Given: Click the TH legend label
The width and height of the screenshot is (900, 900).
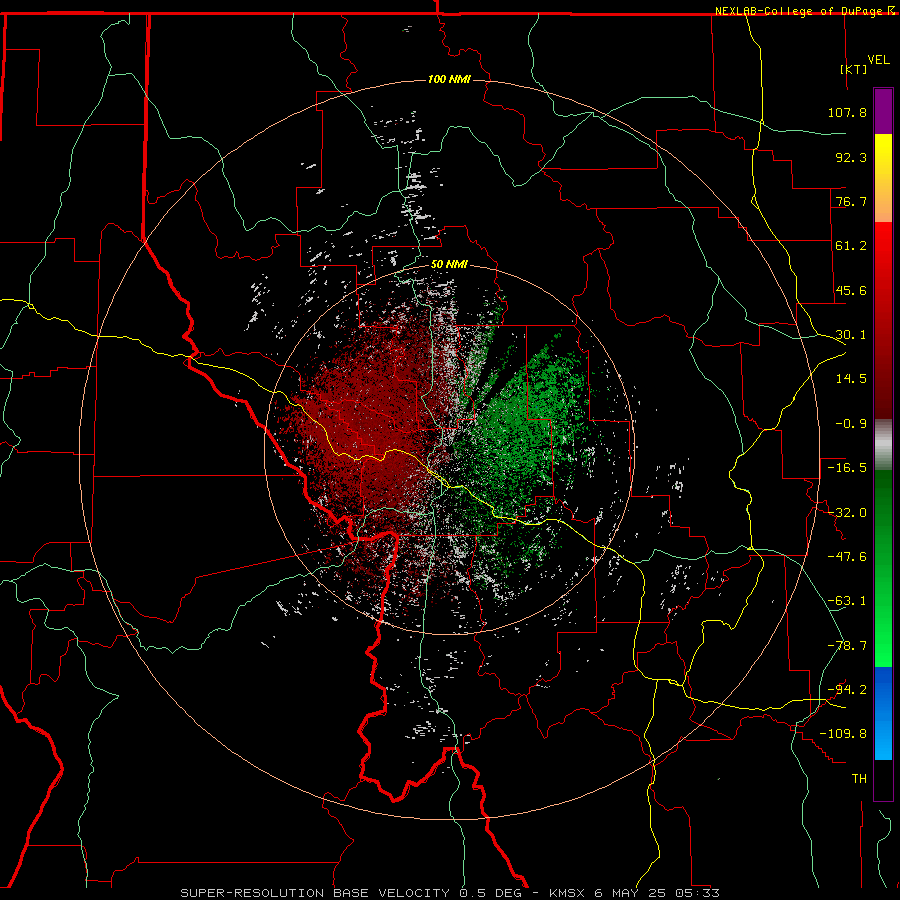Looking at the screenshot, I should click(x=859, y=779).
